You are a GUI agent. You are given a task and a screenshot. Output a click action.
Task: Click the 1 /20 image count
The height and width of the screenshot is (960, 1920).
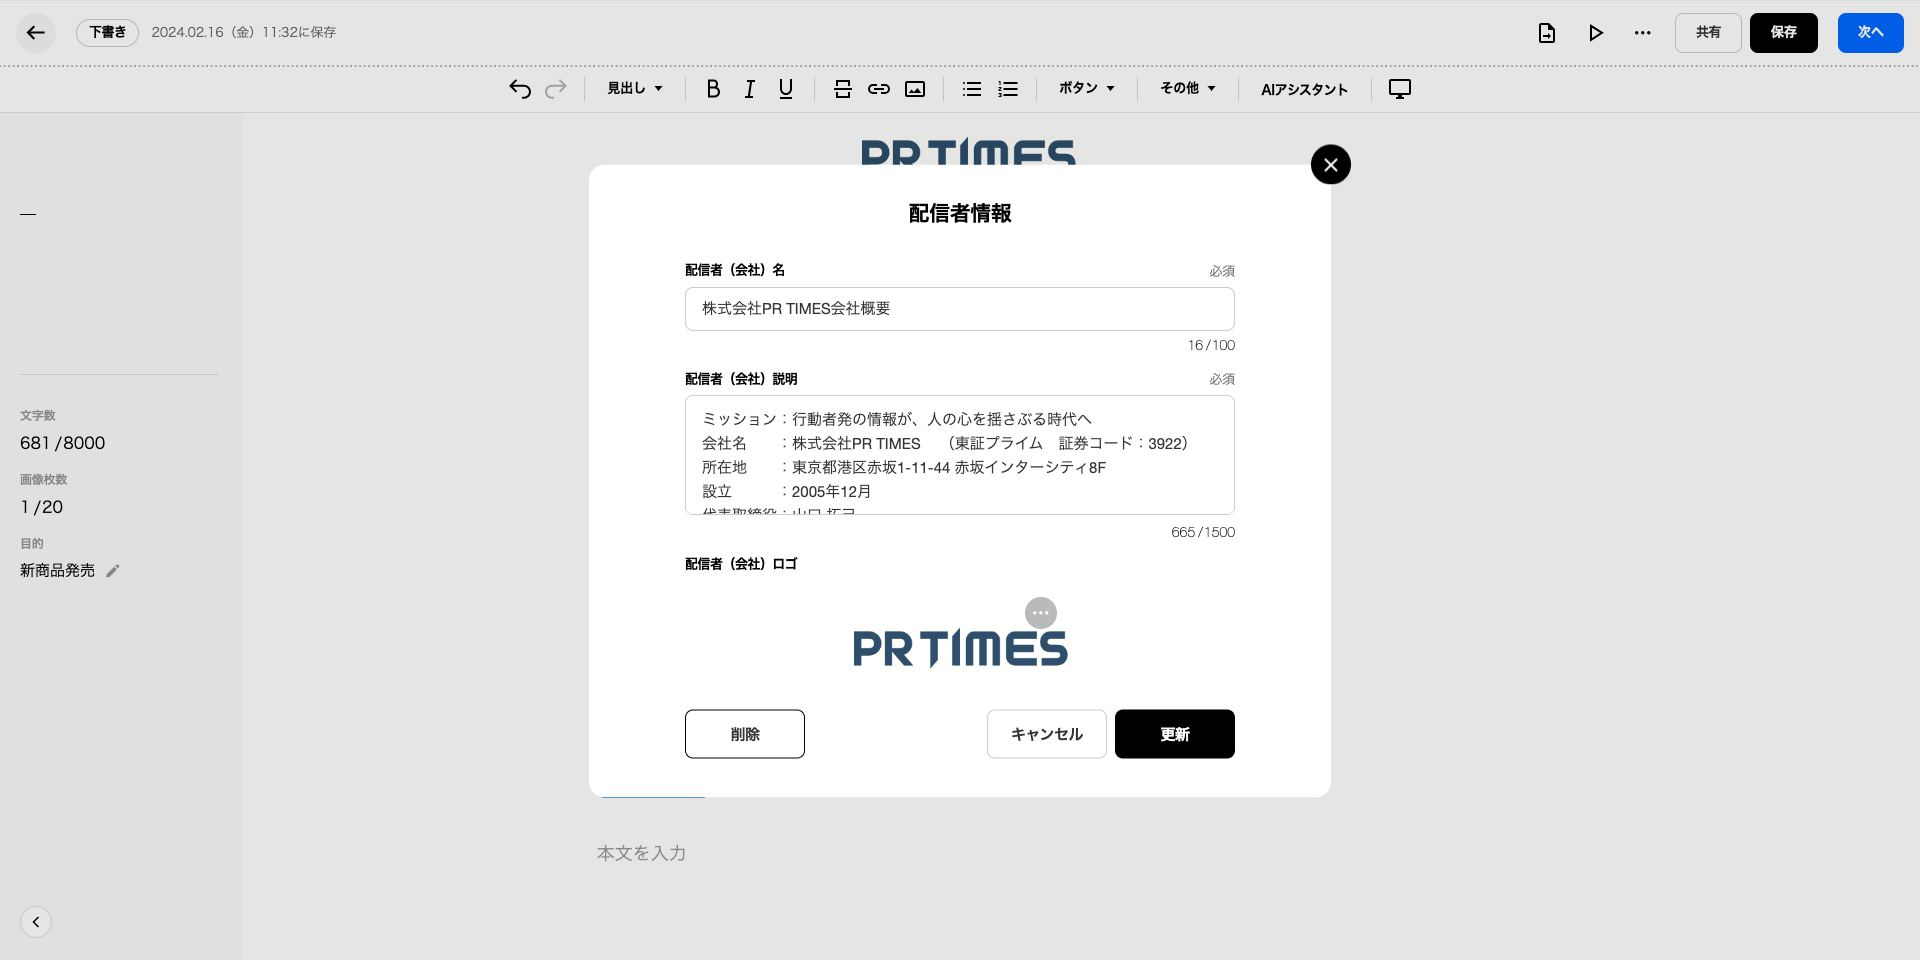pos(42,507)
